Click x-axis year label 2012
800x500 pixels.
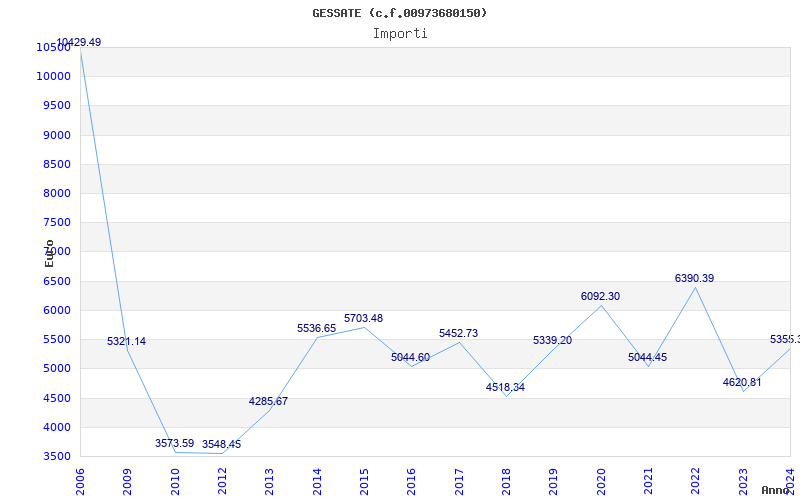pos(222,482)
